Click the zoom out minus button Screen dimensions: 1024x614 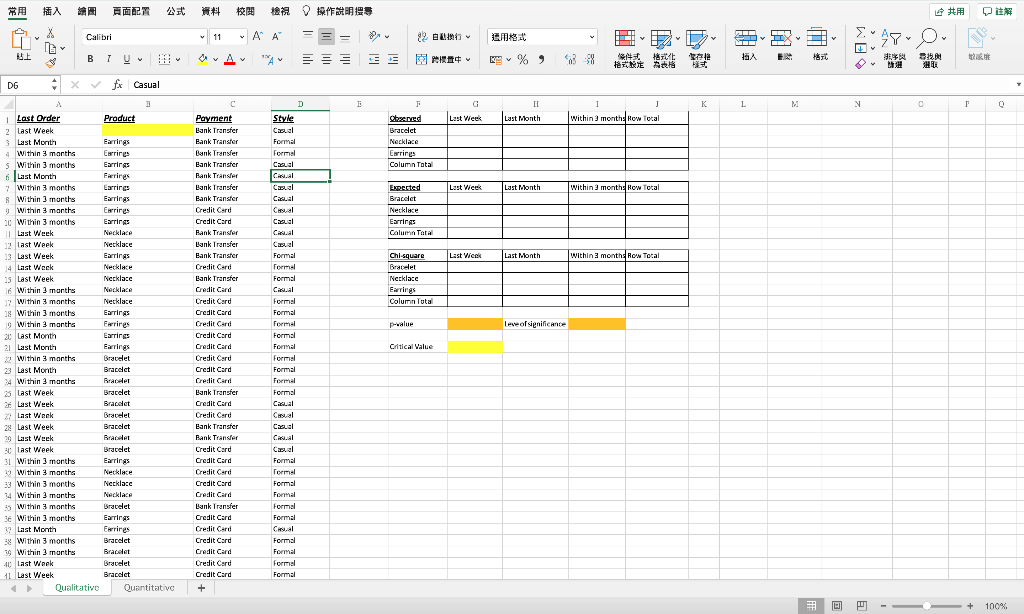pos(884,606)
